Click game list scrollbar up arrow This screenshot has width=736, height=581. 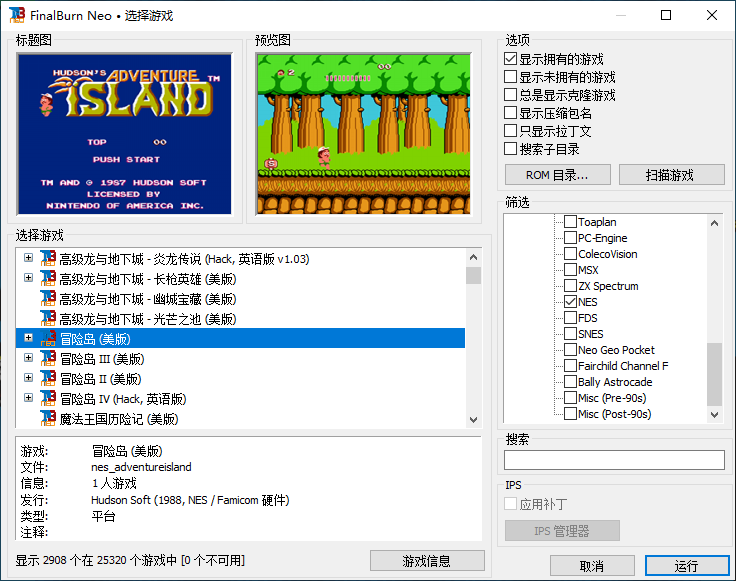[474, 257]
